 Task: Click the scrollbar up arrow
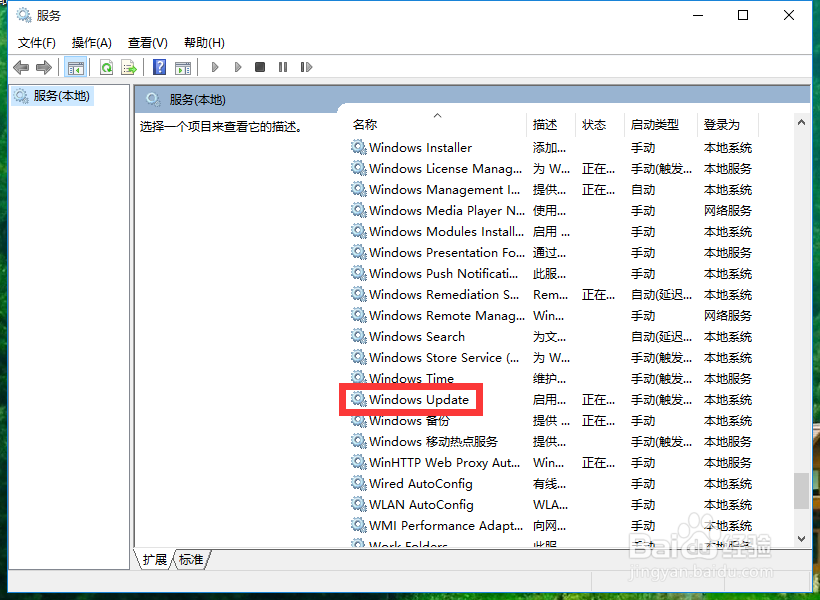point(801,122)
